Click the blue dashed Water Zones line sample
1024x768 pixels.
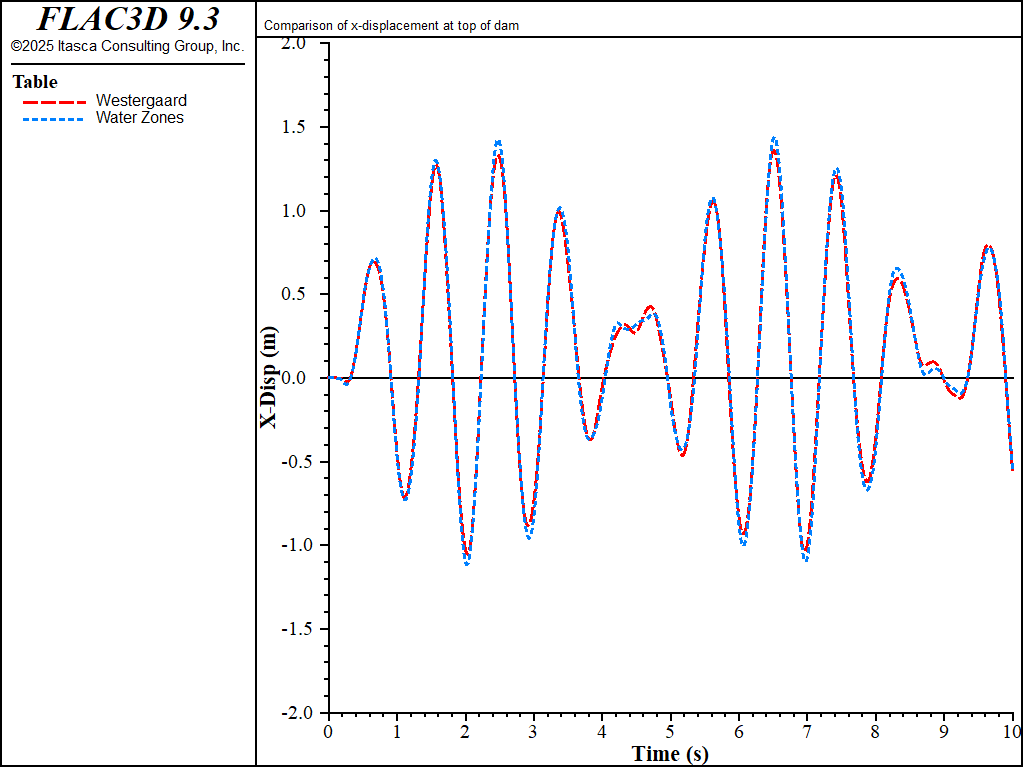click(54, 118)
